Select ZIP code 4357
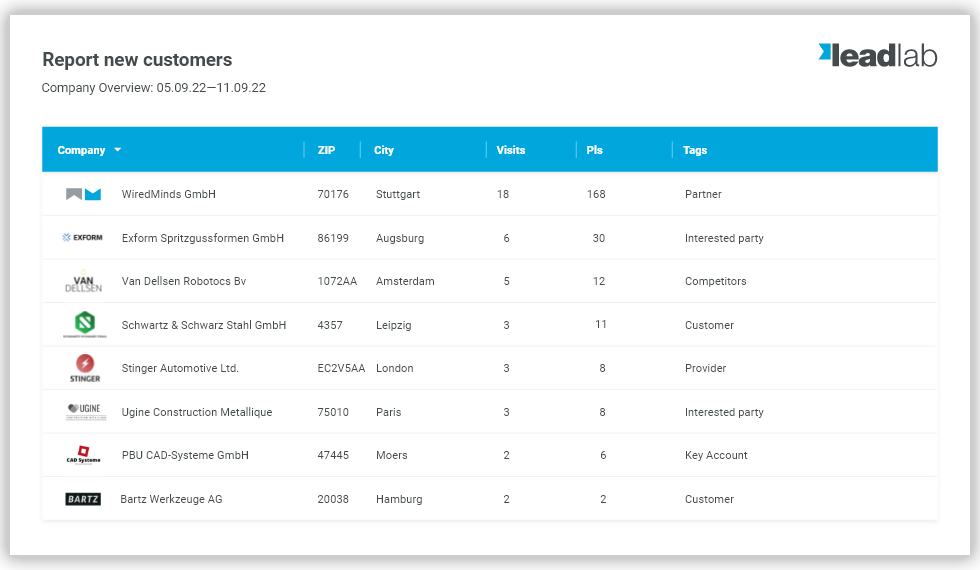Image resolution: width=980 pixels, height=570 pixels. click(330, 325)
